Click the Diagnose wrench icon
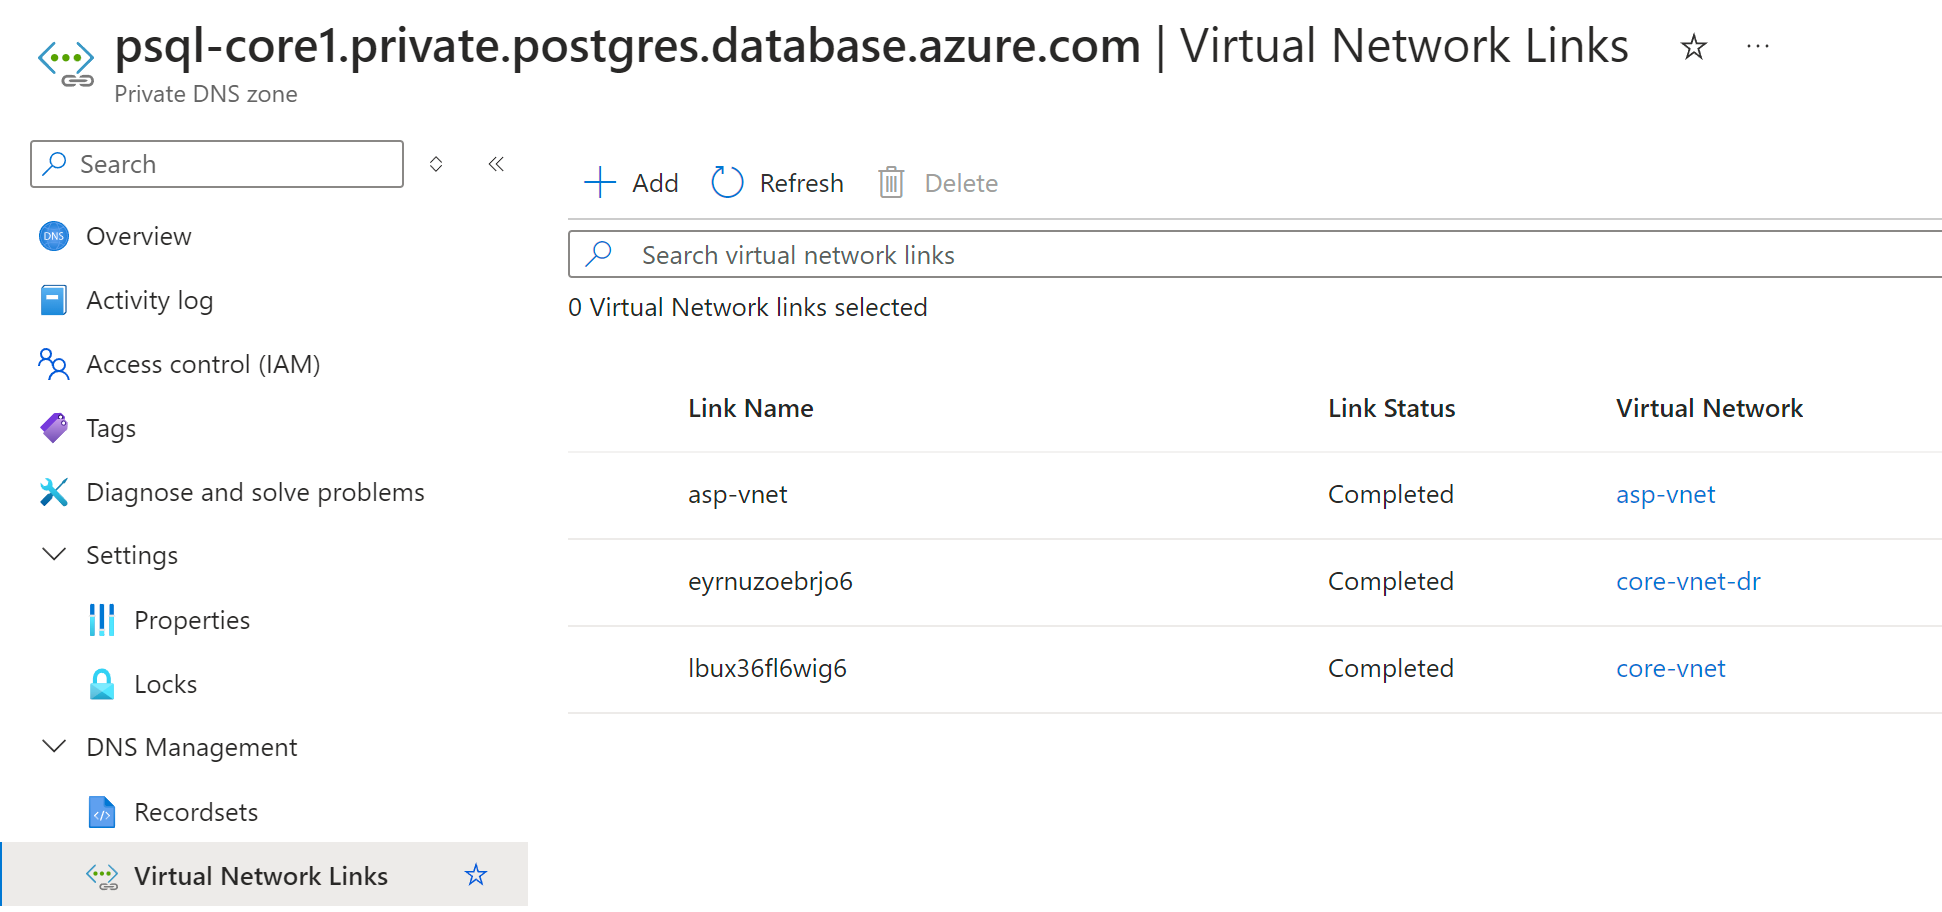Viewport: 1942px width, 912px height. 54,492
